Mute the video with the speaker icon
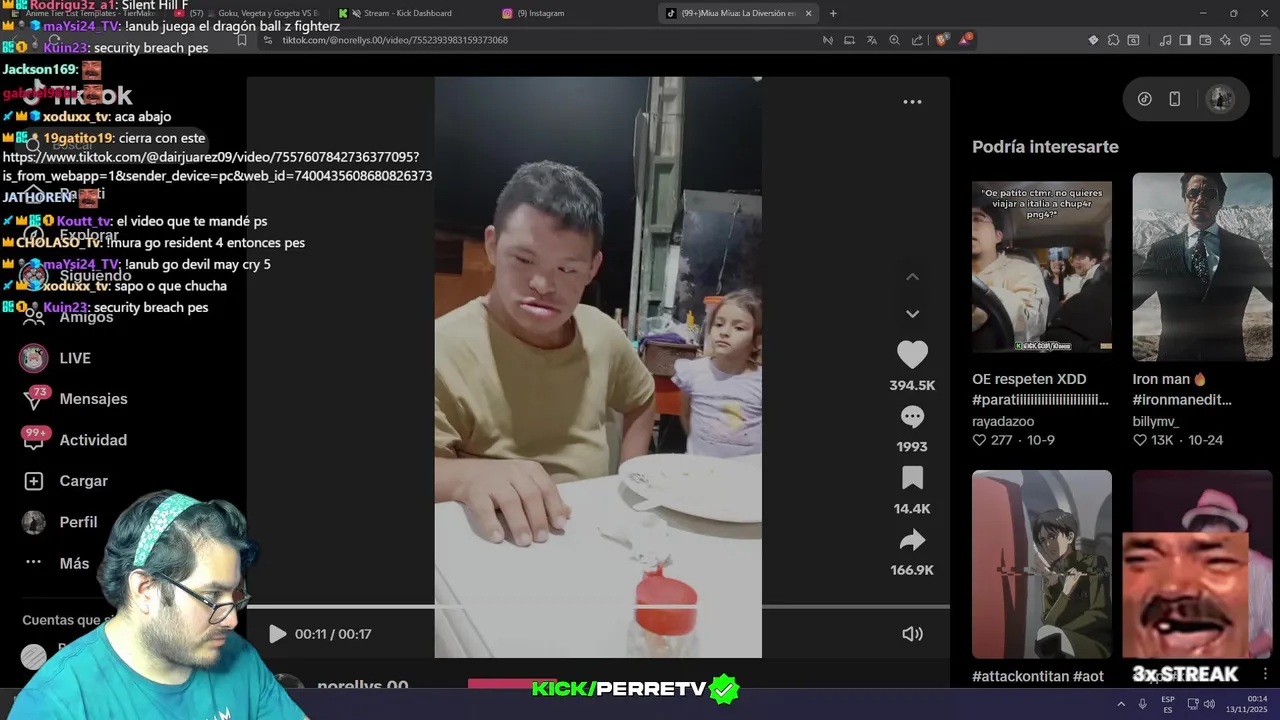Image resolution: width=1280 pixels, height=720 pixels. click(912, 634)
